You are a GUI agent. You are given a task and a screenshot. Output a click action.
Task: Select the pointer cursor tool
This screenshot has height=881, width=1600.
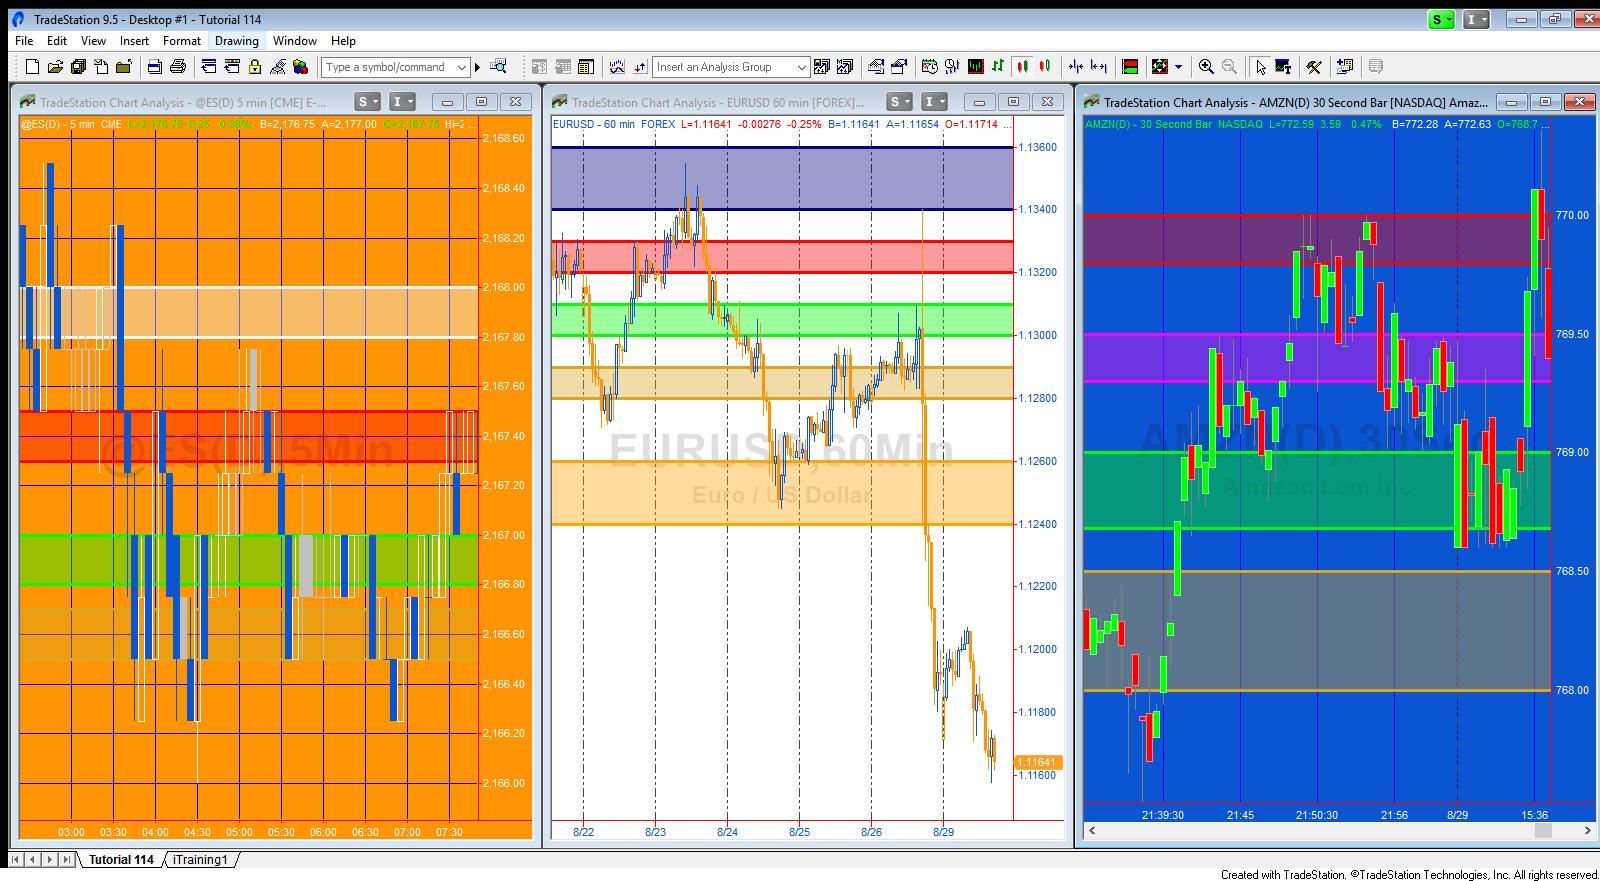(1260, 67)
